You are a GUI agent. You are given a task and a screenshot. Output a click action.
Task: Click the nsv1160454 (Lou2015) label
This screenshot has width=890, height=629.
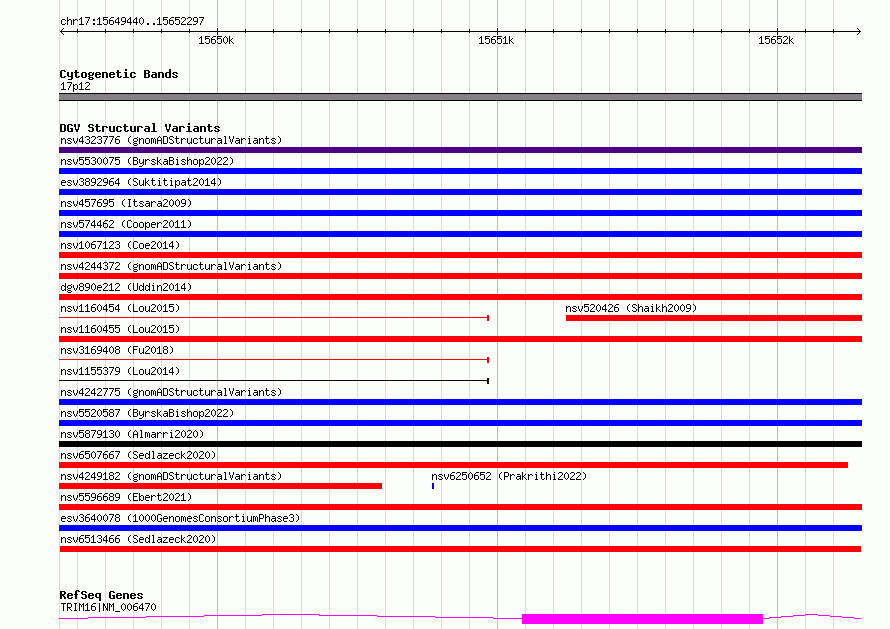pyautogui.click(x=120, y=308)
